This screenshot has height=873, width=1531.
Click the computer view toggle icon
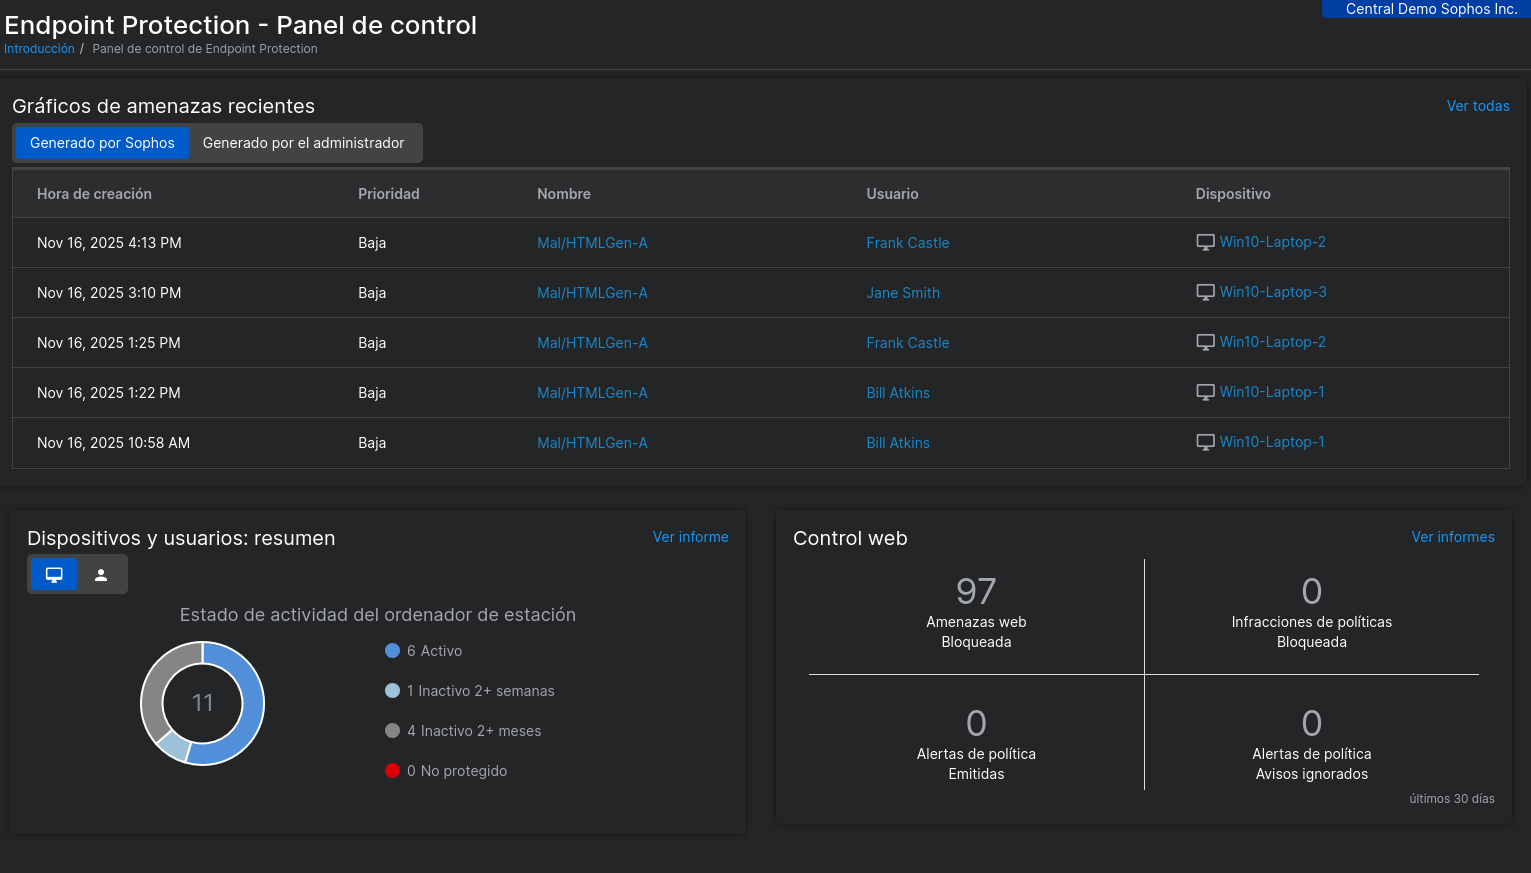(x=54, y=575)
